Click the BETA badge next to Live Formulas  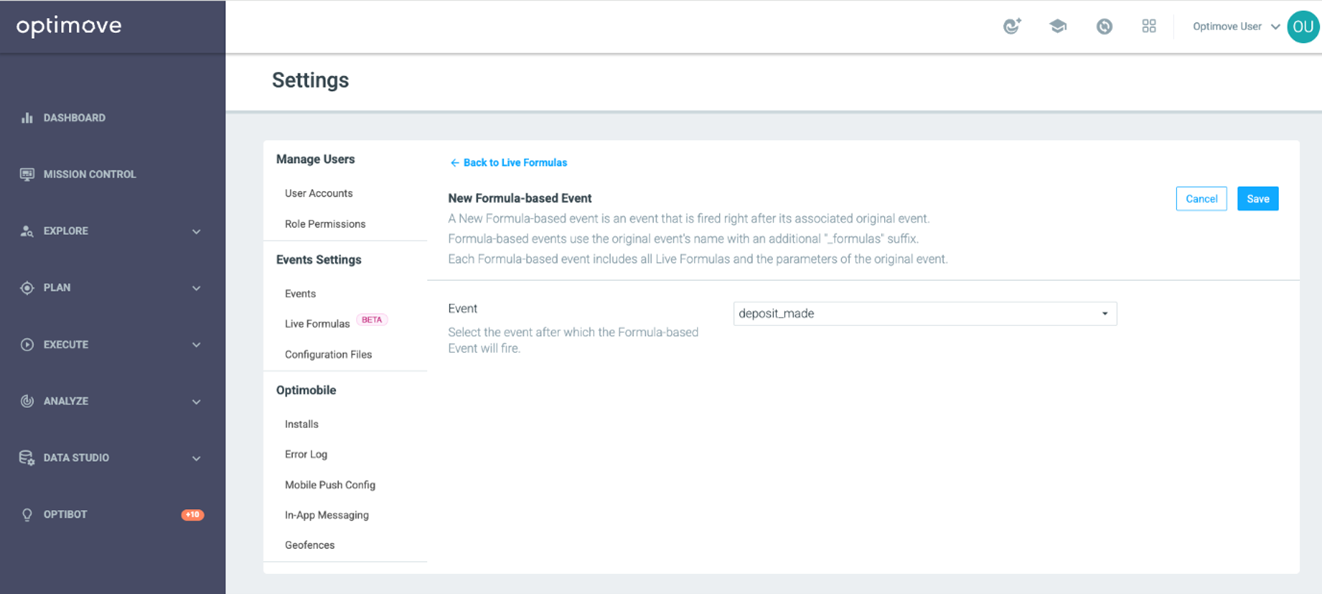coord(371,318)
